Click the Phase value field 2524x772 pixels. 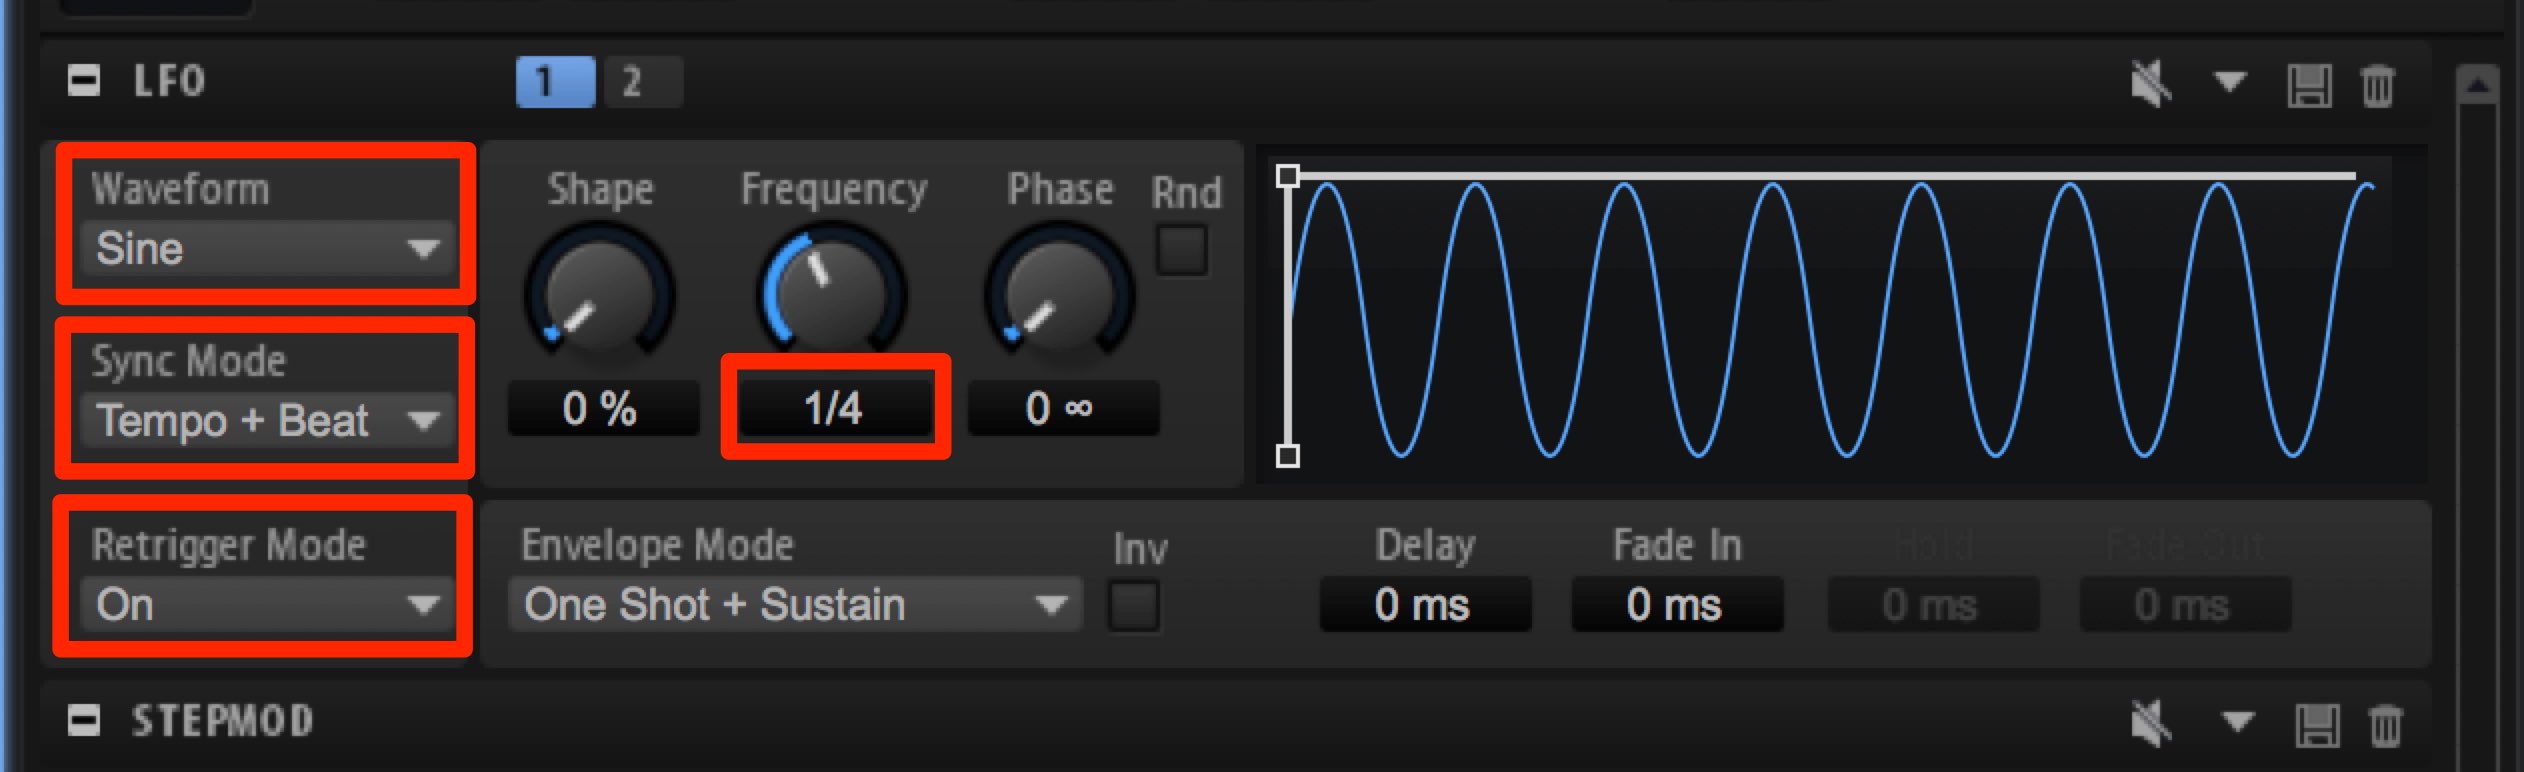pyautogui.click(x=1063, y=408)
